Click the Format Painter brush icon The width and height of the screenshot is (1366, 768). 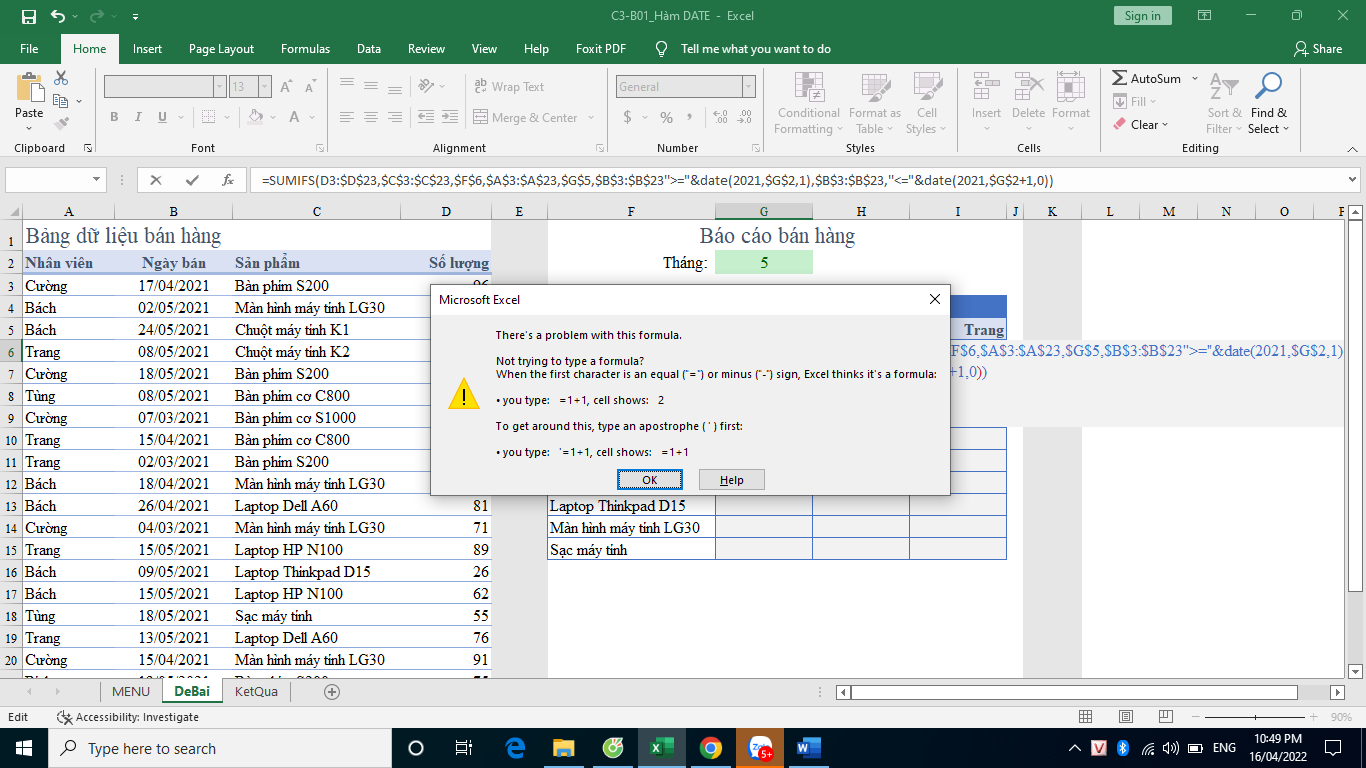pos(61,124)
